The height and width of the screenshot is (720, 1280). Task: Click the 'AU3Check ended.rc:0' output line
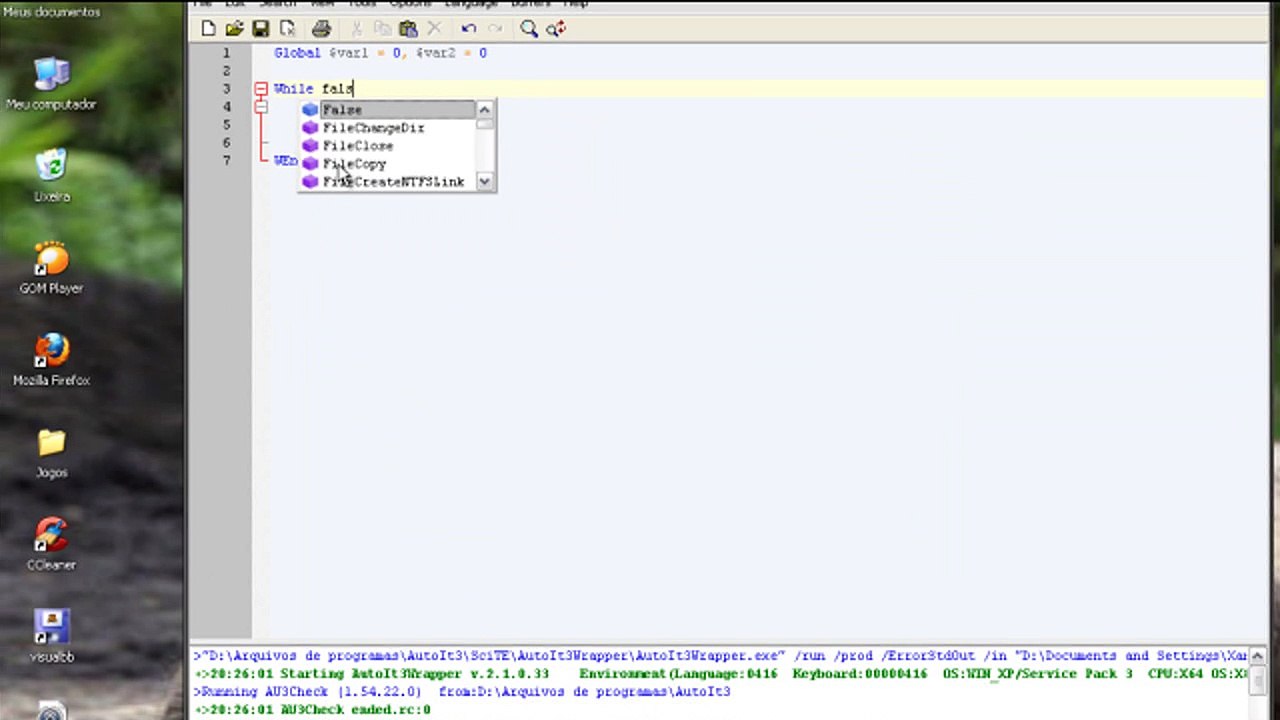click(312, 710)
